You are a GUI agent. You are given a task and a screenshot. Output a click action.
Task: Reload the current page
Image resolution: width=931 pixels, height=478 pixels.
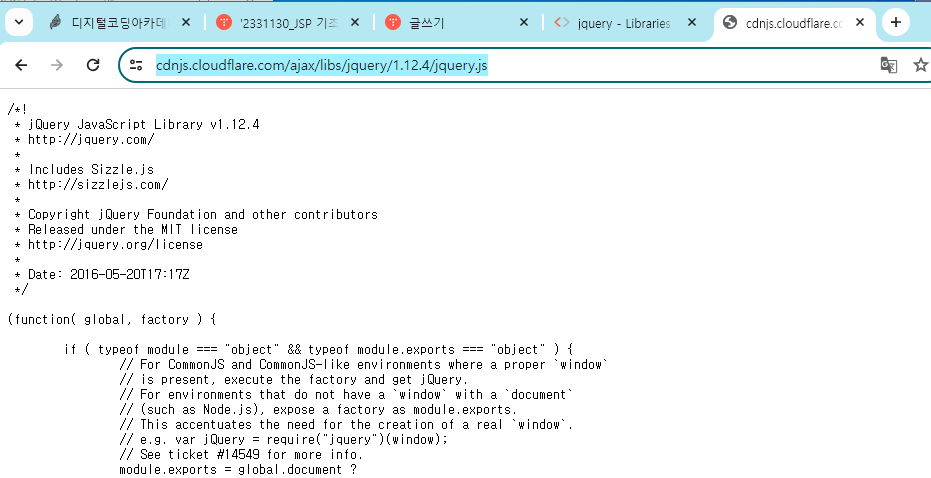click(93, 65)
